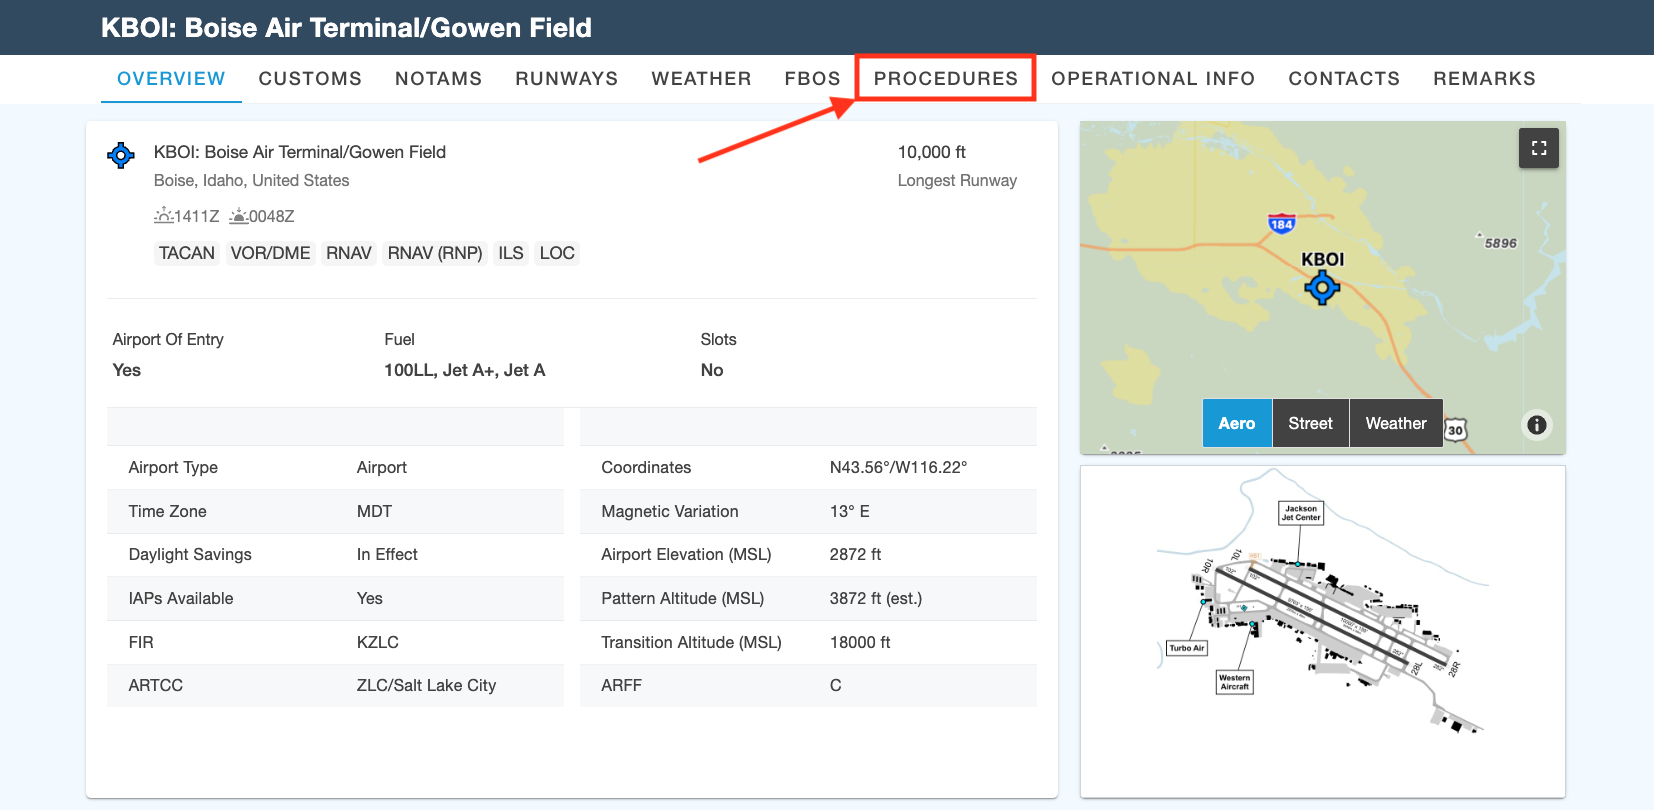Image resolution: width=1654 pixels, height=810 pixels.
Task: Switch map to Aero view
Action: tap(1237, 423)
